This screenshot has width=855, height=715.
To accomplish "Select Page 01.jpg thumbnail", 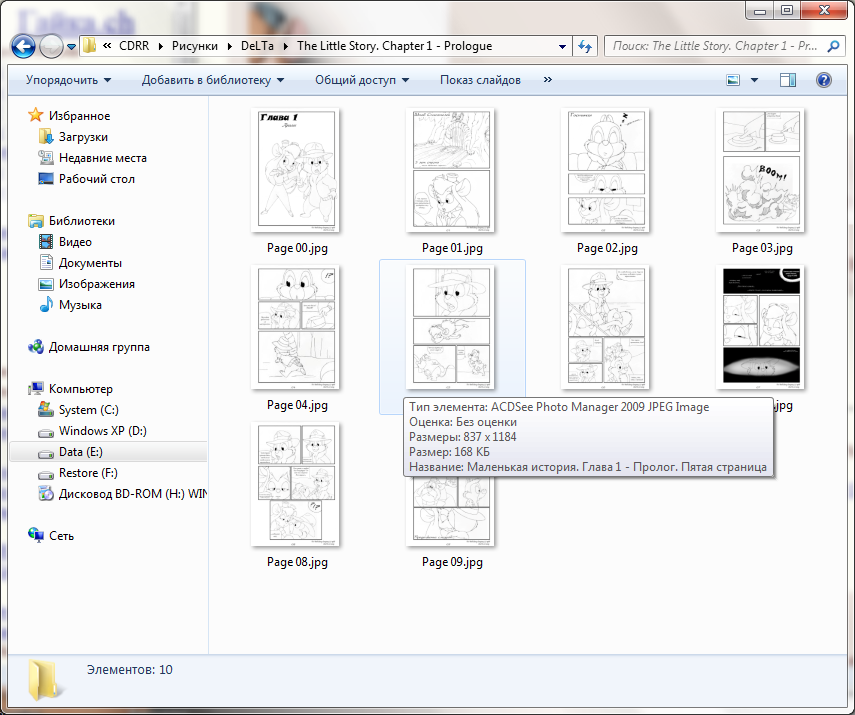I will [x=451, y=170].
